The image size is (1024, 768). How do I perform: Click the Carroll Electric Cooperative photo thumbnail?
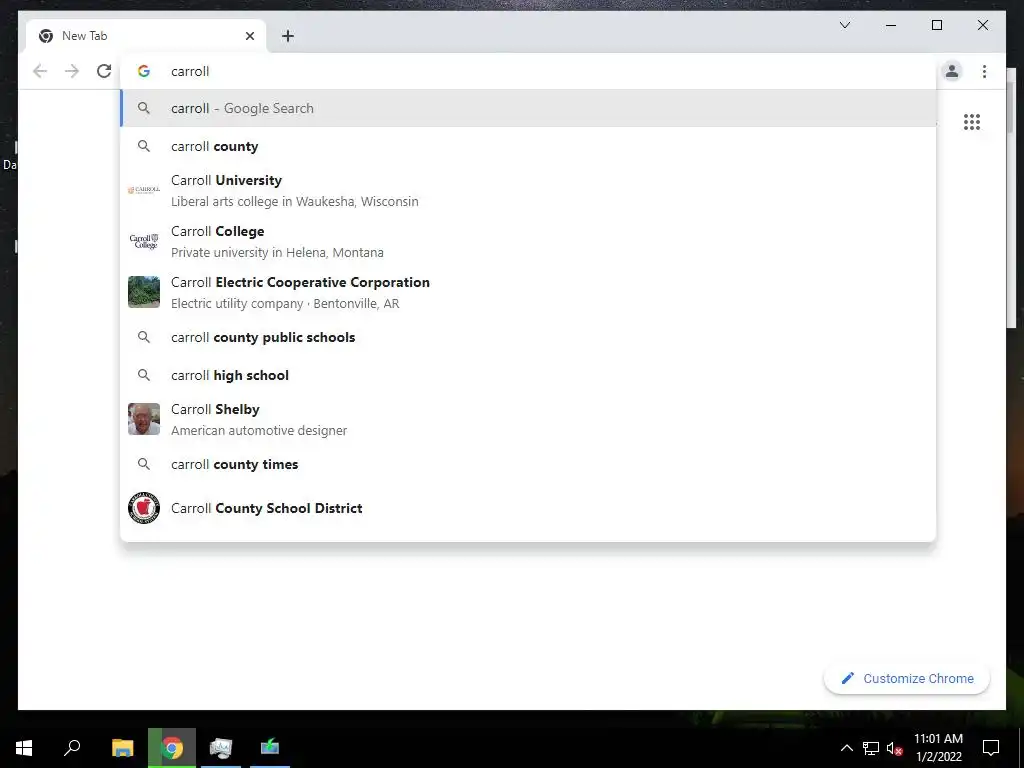(144, 292)
